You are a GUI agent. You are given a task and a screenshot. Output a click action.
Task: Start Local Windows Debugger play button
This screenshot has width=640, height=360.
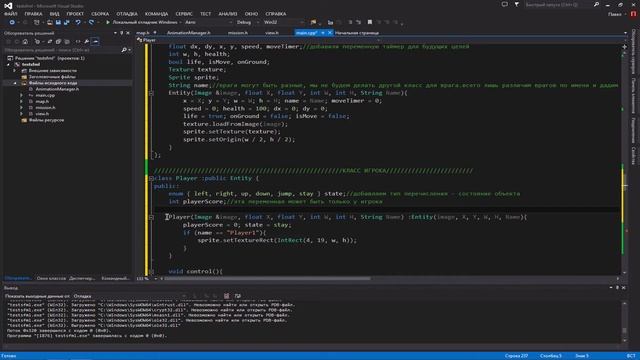[108, 22]
